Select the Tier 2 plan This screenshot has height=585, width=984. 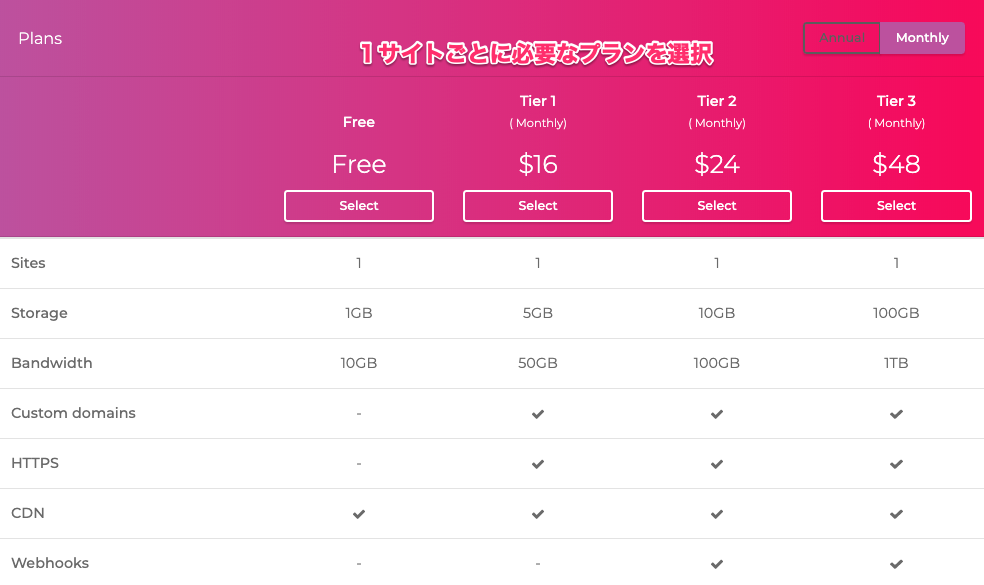click(x=717, y=206)
